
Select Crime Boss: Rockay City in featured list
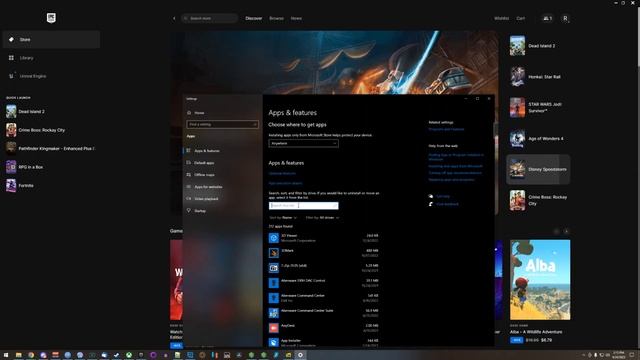[x=538, y=200]
